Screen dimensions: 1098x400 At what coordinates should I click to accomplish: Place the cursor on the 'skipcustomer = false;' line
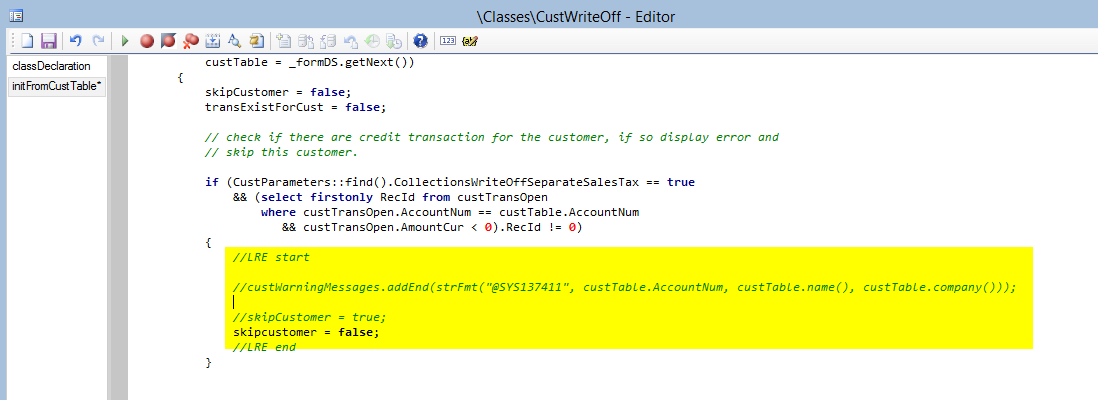[306, 332]
